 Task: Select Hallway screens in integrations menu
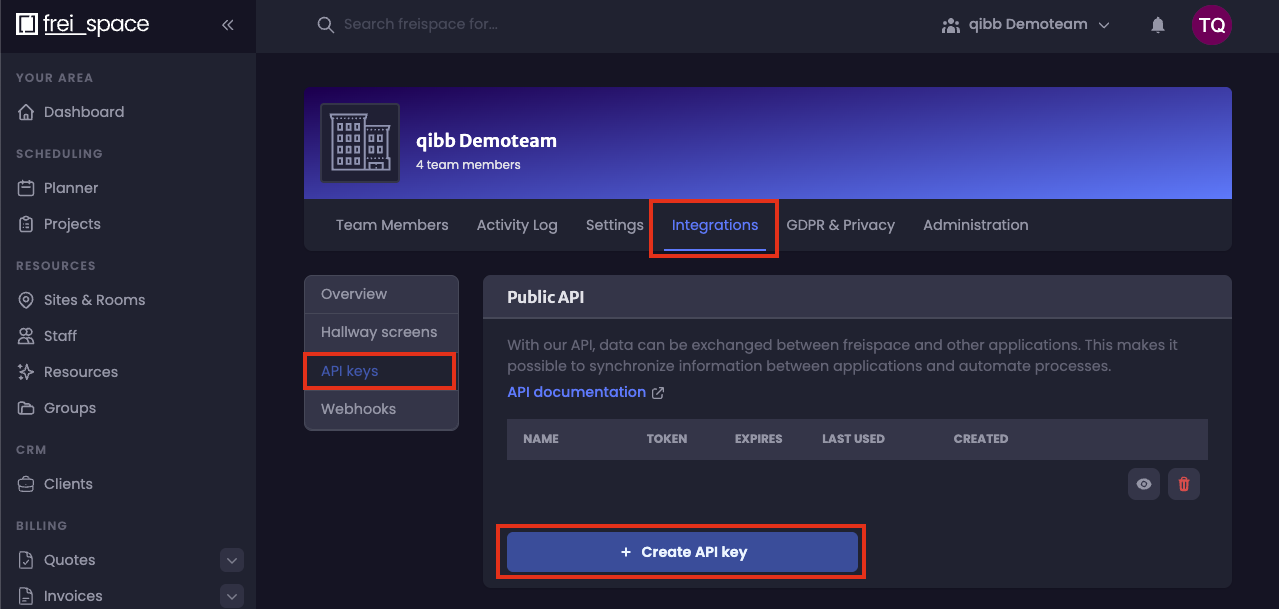tap(379, 332)
